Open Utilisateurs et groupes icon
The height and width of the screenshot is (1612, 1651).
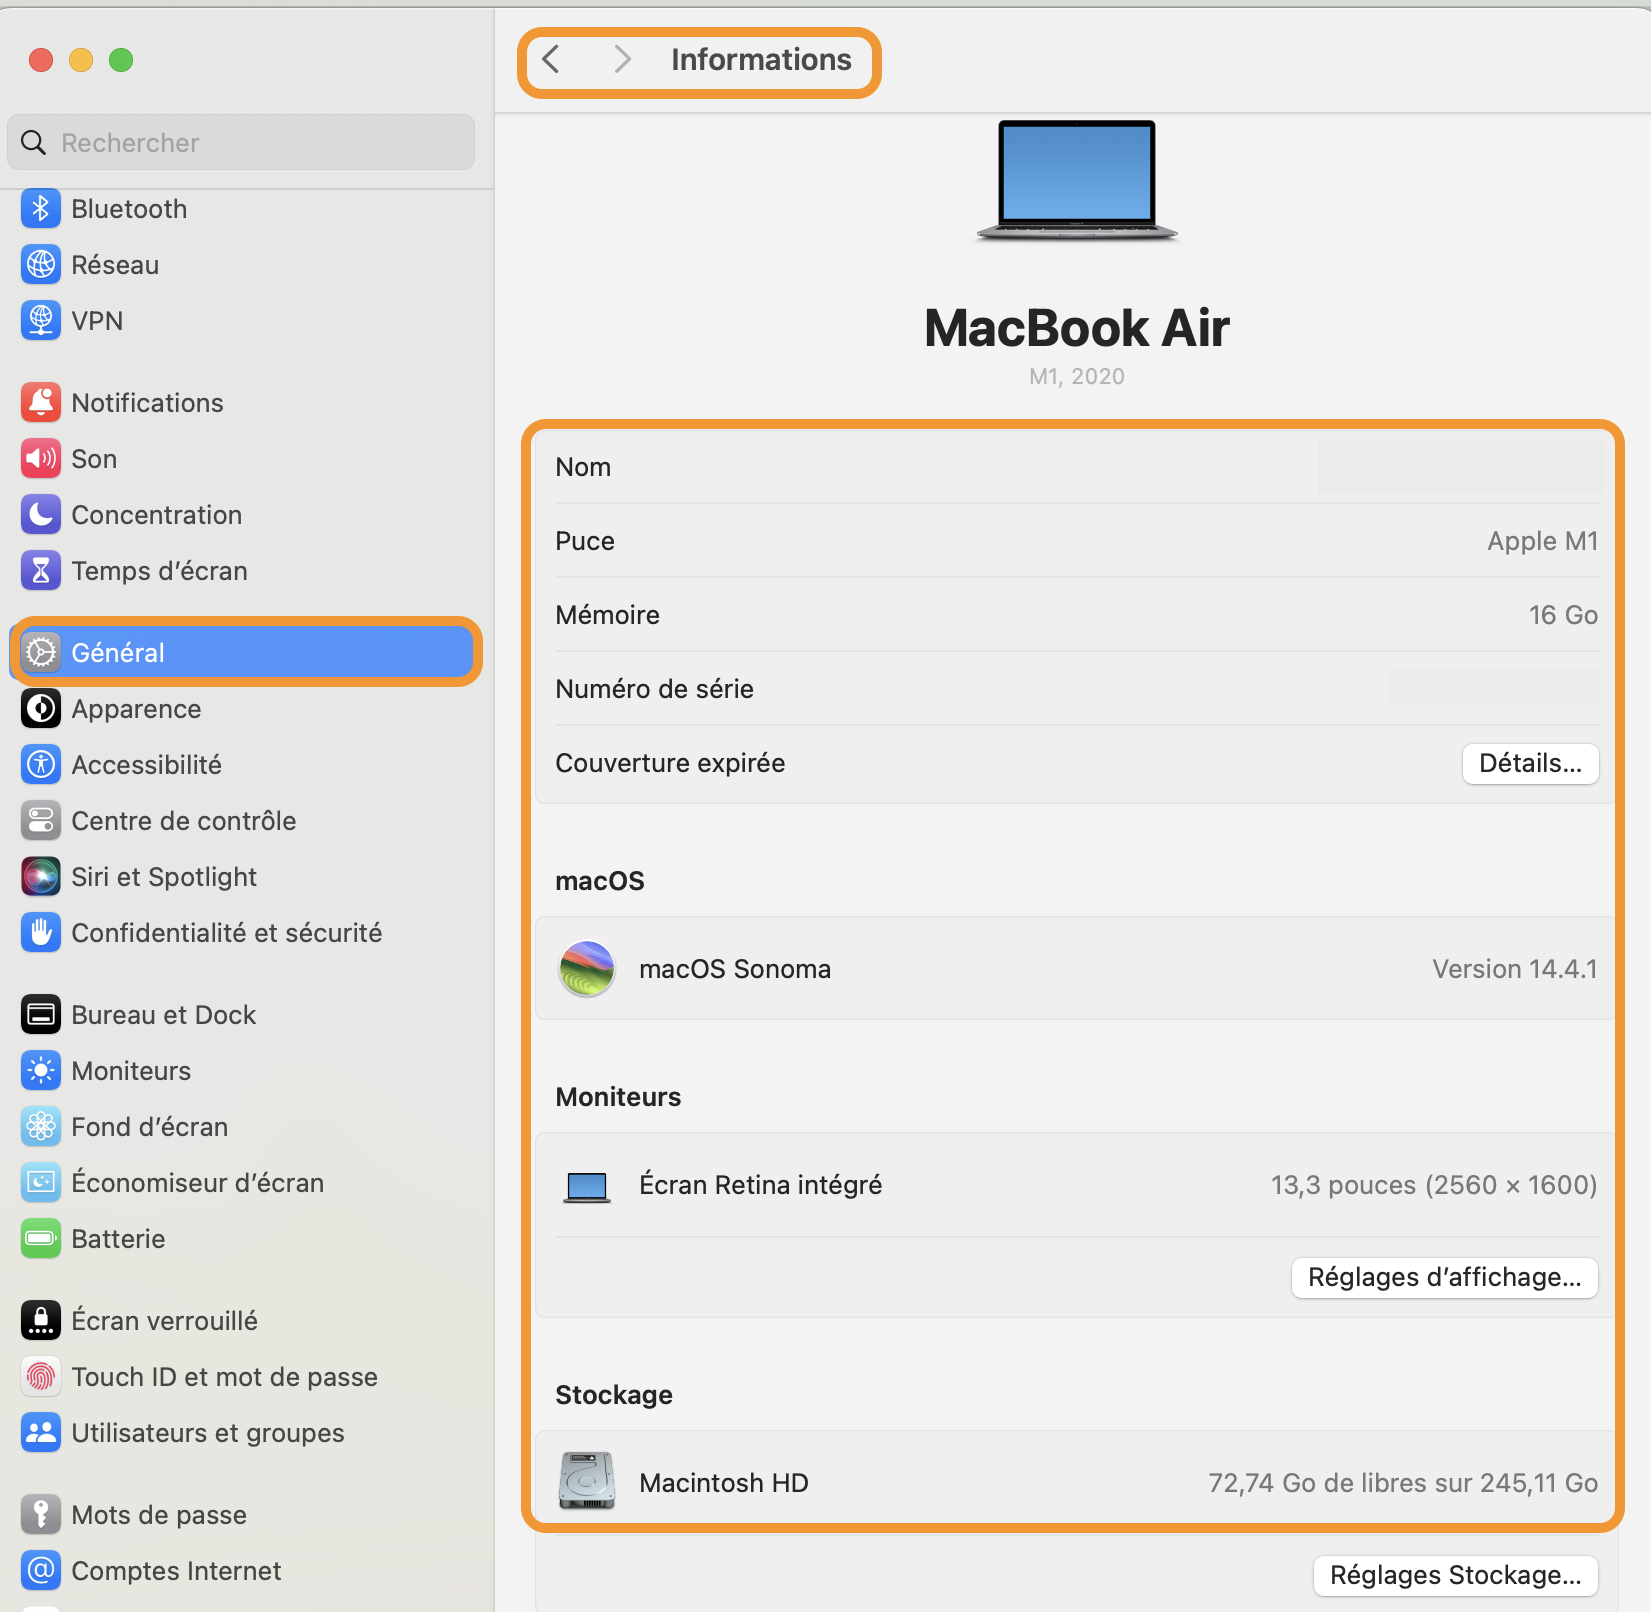tap(41, 1432)
